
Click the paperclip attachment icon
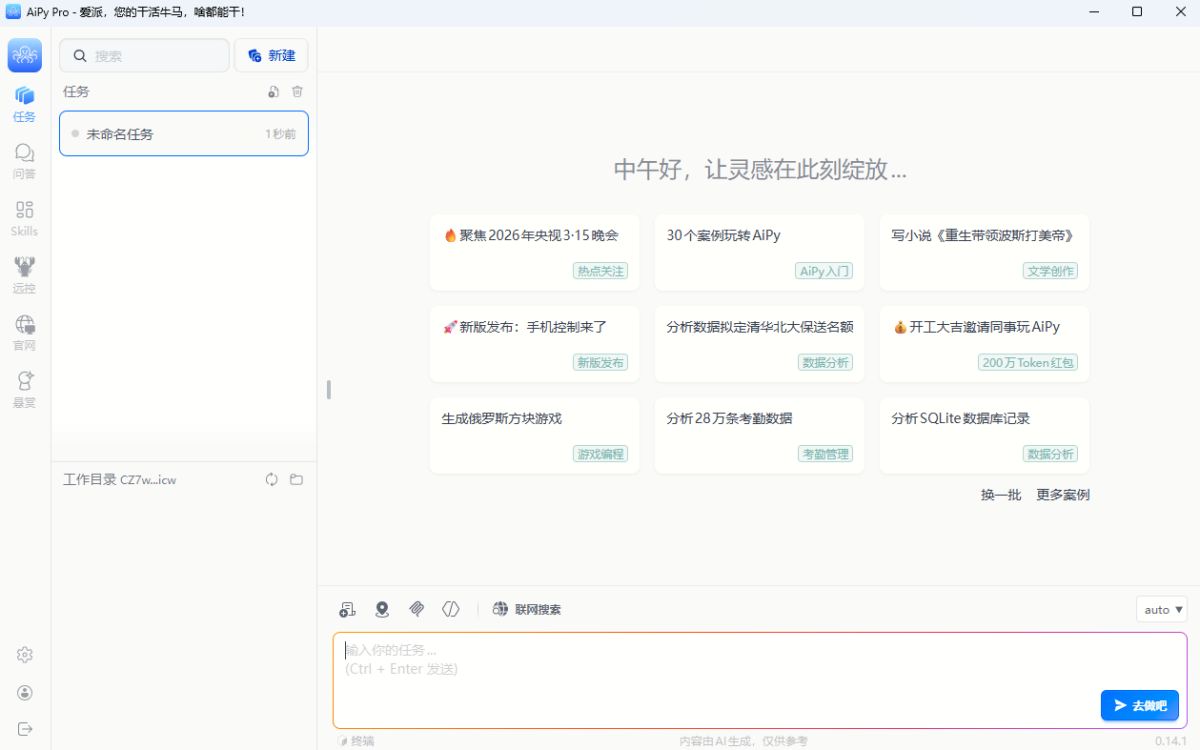click(x=417, y=609)
